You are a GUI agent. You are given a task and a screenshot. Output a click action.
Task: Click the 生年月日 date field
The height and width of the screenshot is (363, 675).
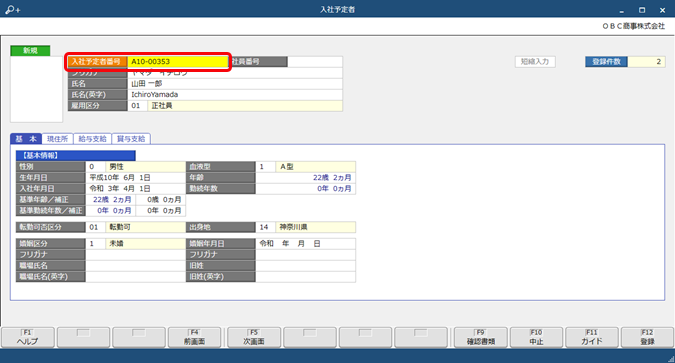[x=135, y=177]
